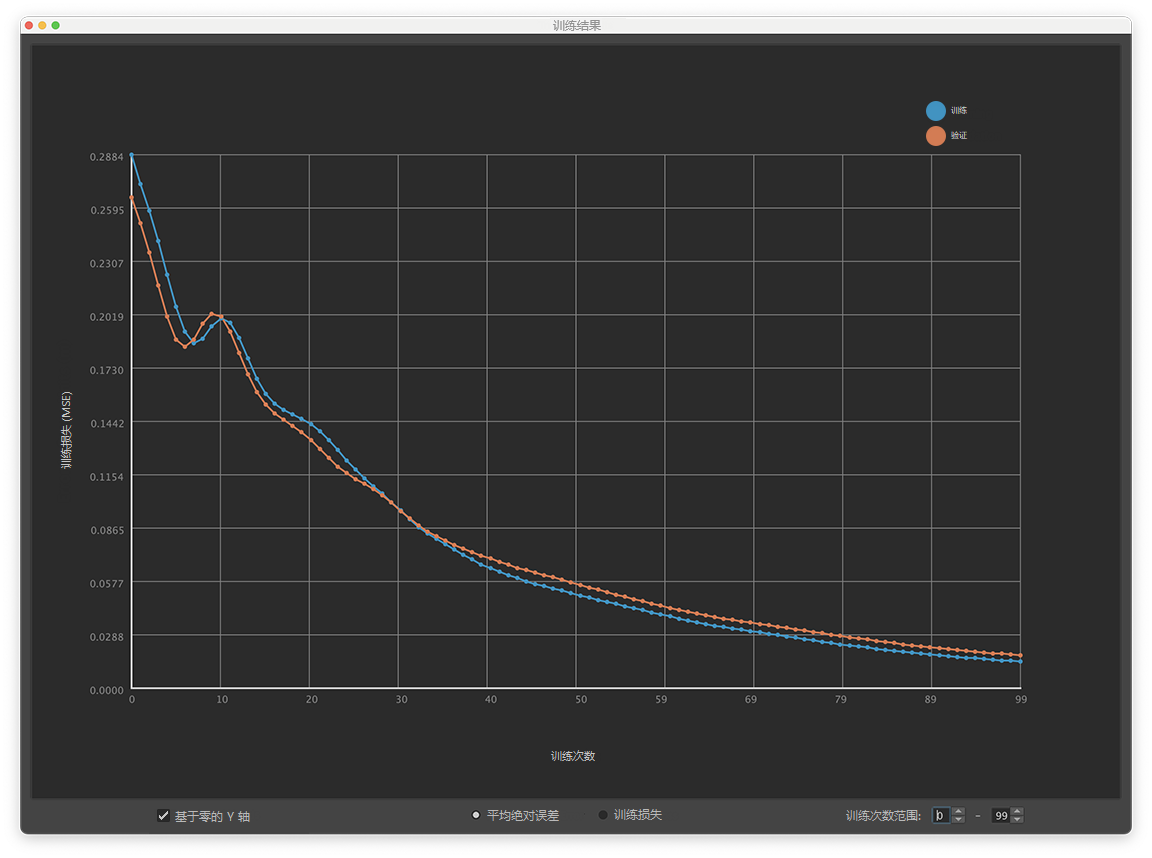Click the 0.2595 y-axis value

(x=107, y=211)
